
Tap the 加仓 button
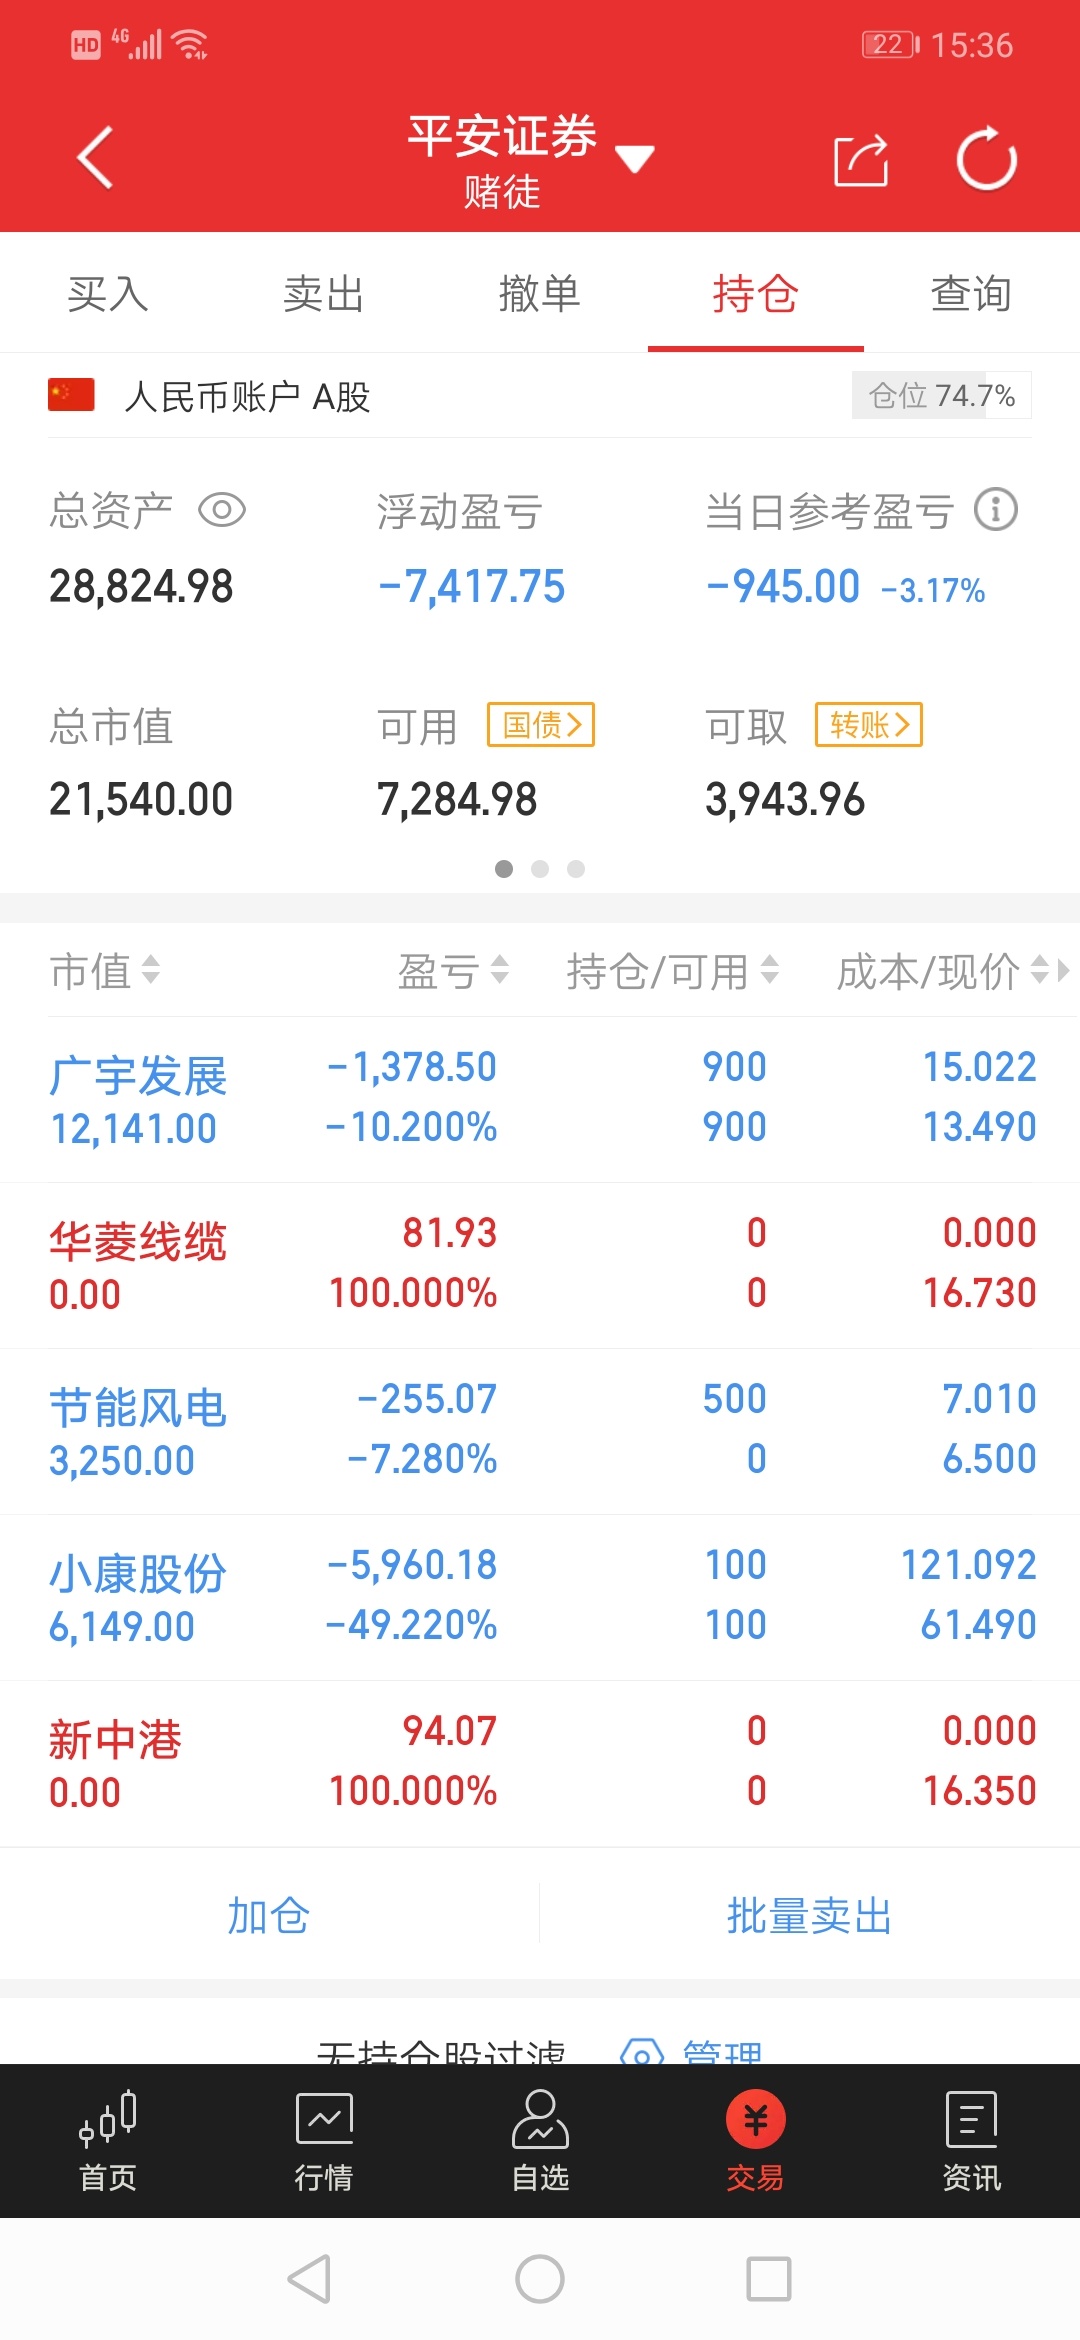[269, 1916]
